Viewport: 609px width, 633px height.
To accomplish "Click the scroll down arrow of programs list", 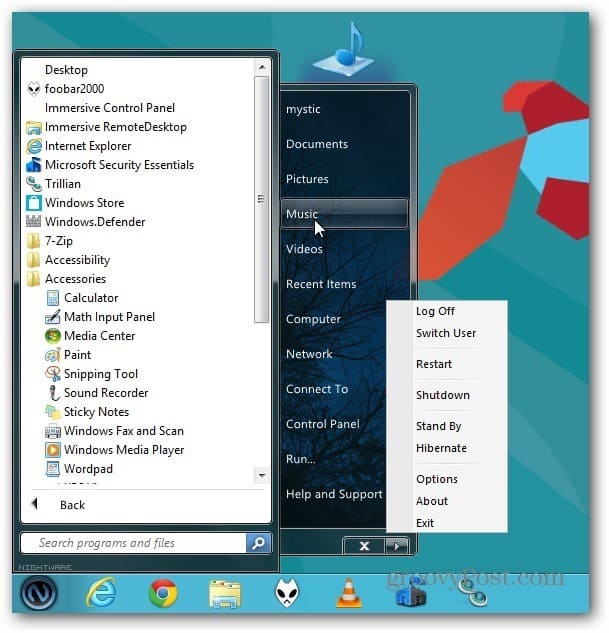I will pyautogui.click(x=262, y=475).
